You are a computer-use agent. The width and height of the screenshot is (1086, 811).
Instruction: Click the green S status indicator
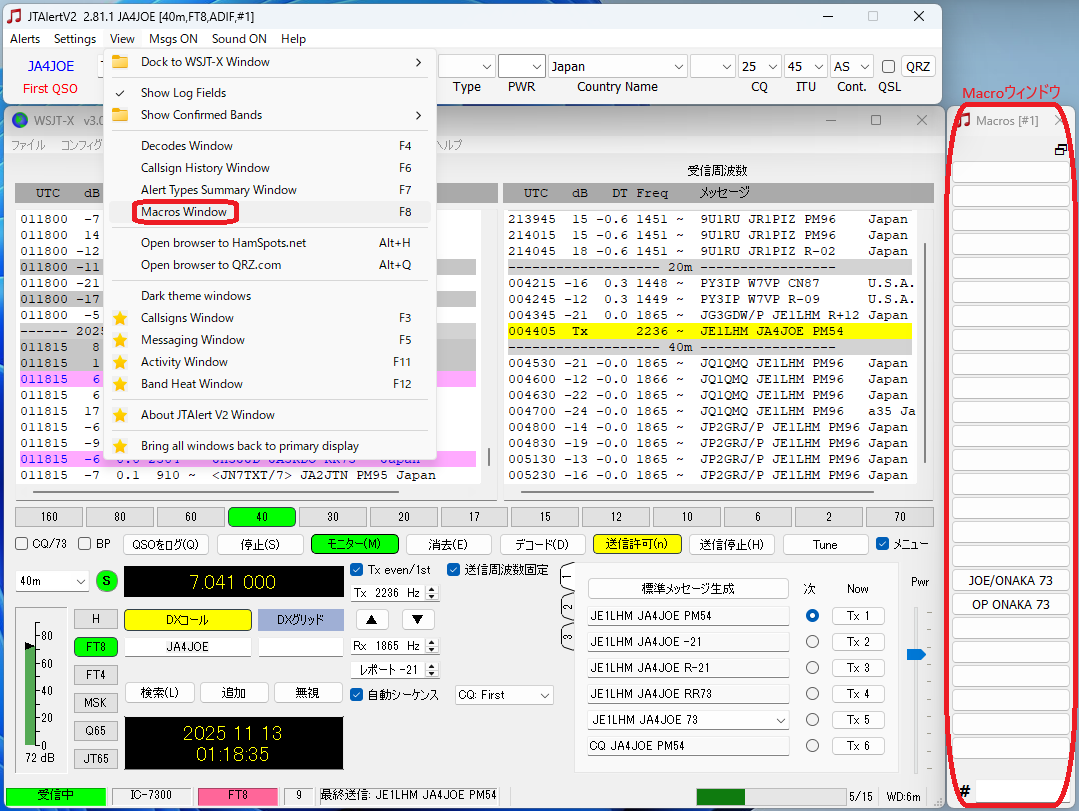click(106, 581)
